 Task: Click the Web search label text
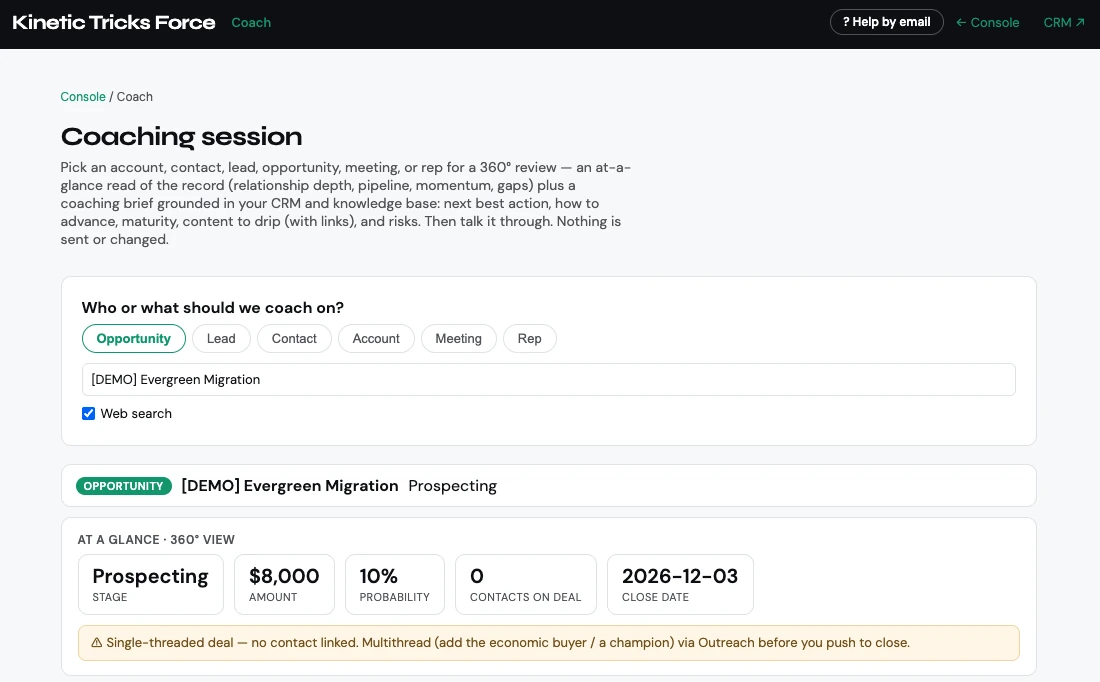pyautogui.click(x=136, y=413)
